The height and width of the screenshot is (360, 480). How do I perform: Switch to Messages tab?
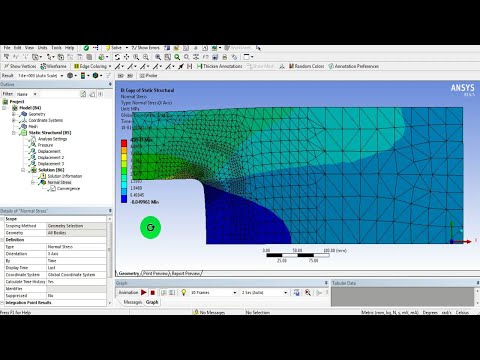[x=132, y=302]
